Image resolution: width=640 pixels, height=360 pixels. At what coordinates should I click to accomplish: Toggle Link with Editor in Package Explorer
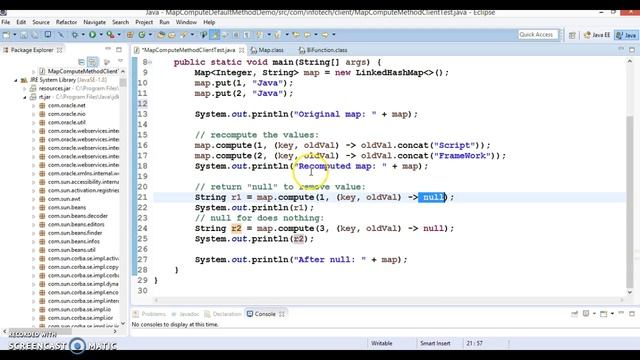(x=93, y=62)
